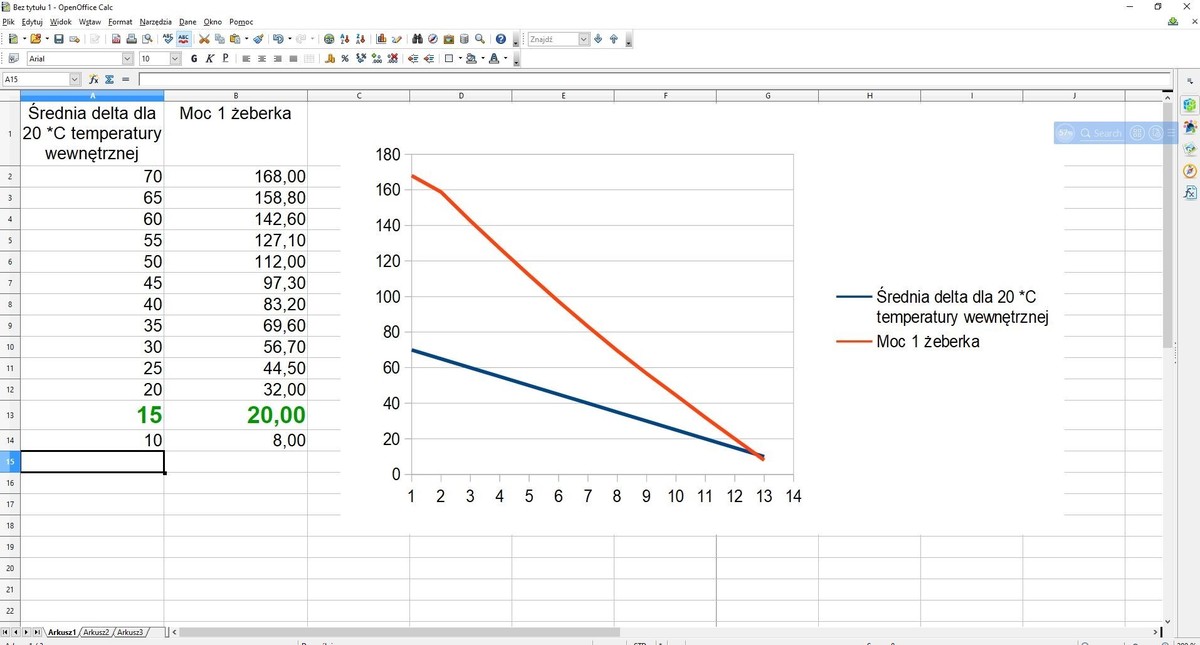Click the row 13 header
Viewport: 1200px width, 645px height.
(x=10, y=415)
